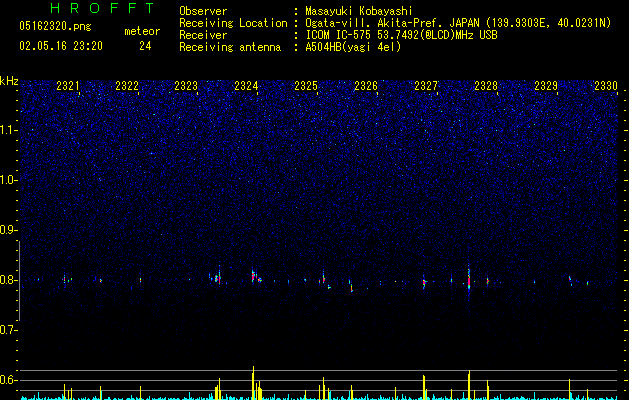The image size is (629, 400).
Task: Click the yellow intensity spike before 2328
Action: [469, 385]
